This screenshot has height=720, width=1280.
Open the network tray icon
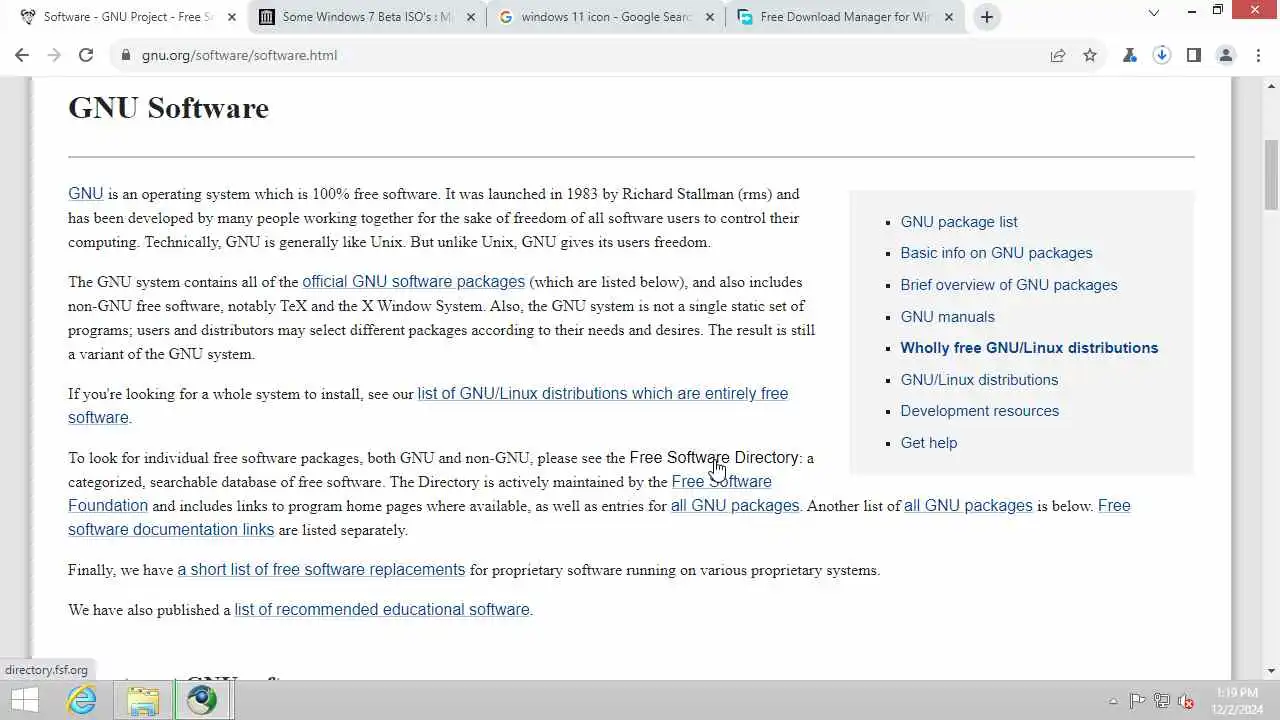(1162, 701)
